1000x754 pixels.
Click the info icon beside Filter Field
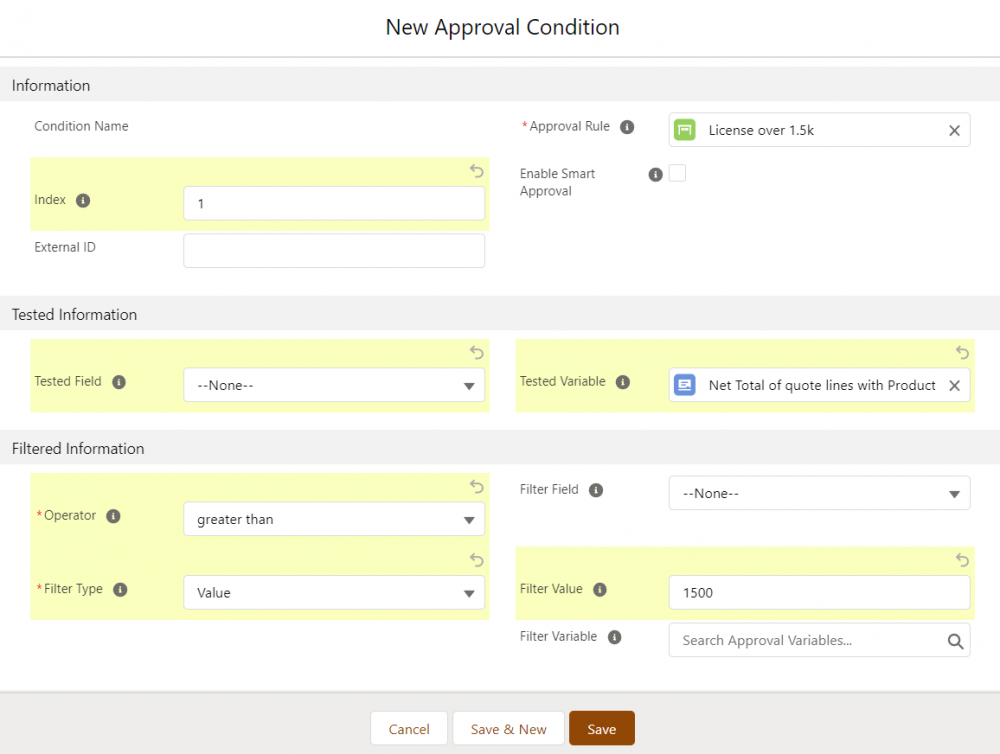point(596,490)
